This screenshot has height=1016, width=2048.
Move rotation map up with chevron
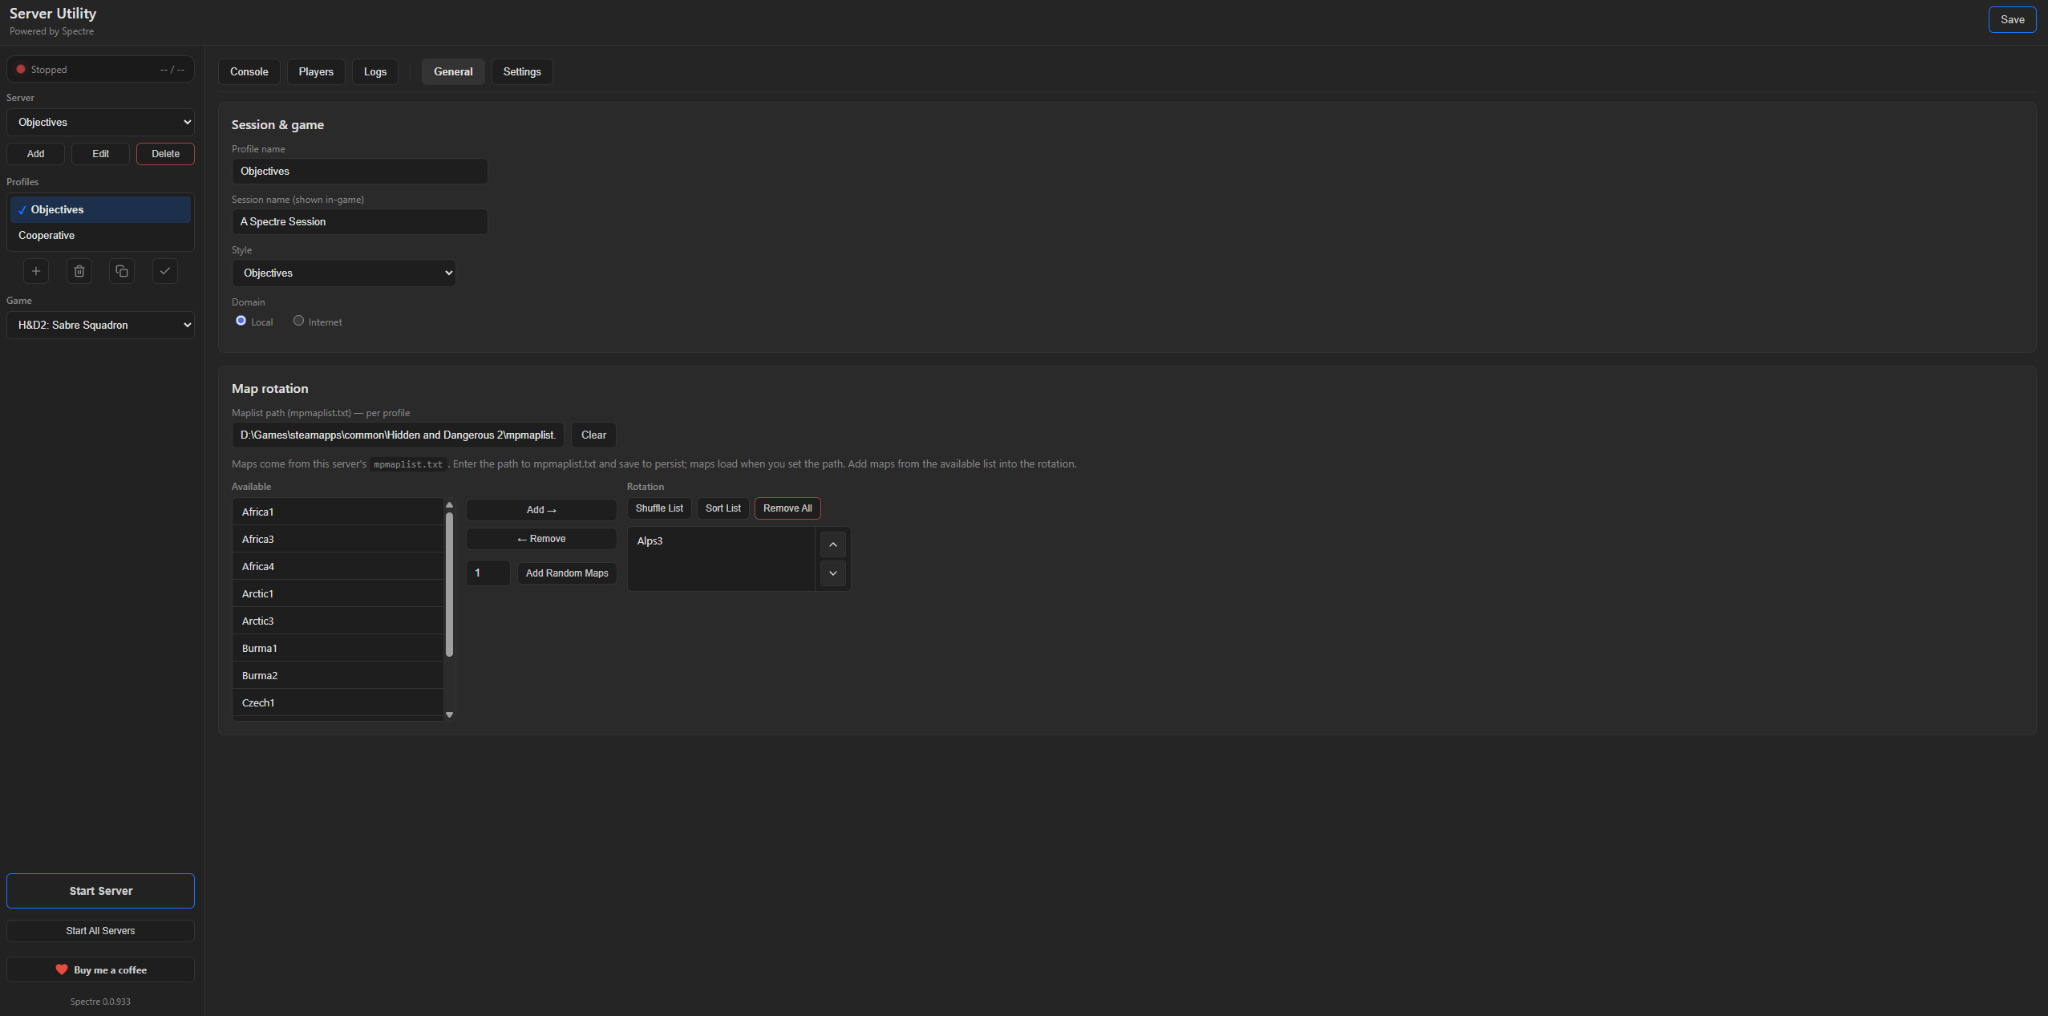[833, 545]
